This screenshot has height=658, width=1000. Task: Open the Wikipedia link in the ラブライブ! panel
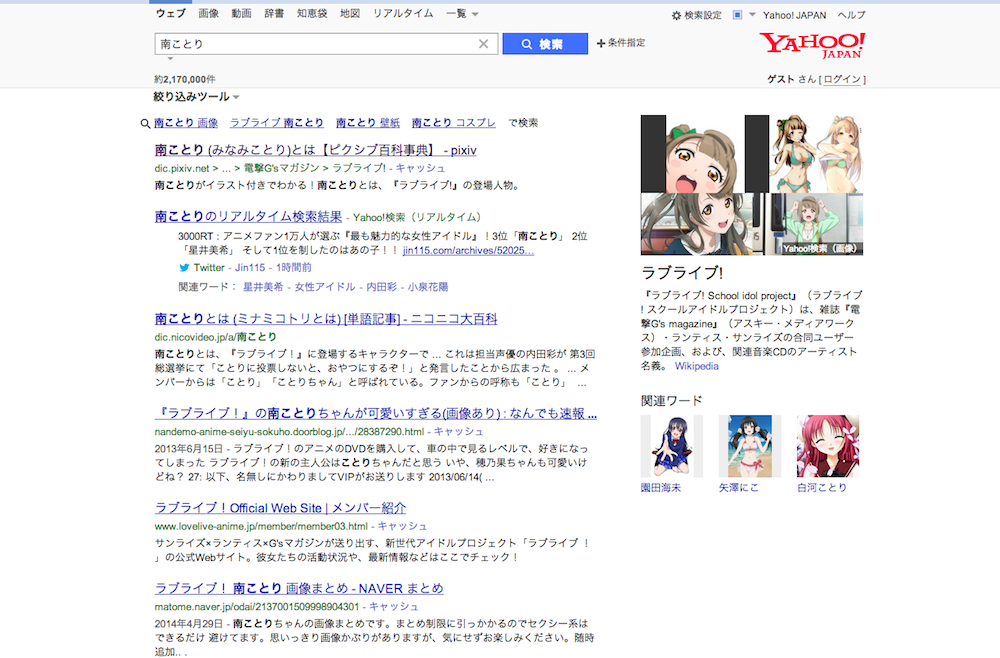click(x=696, y=366)
